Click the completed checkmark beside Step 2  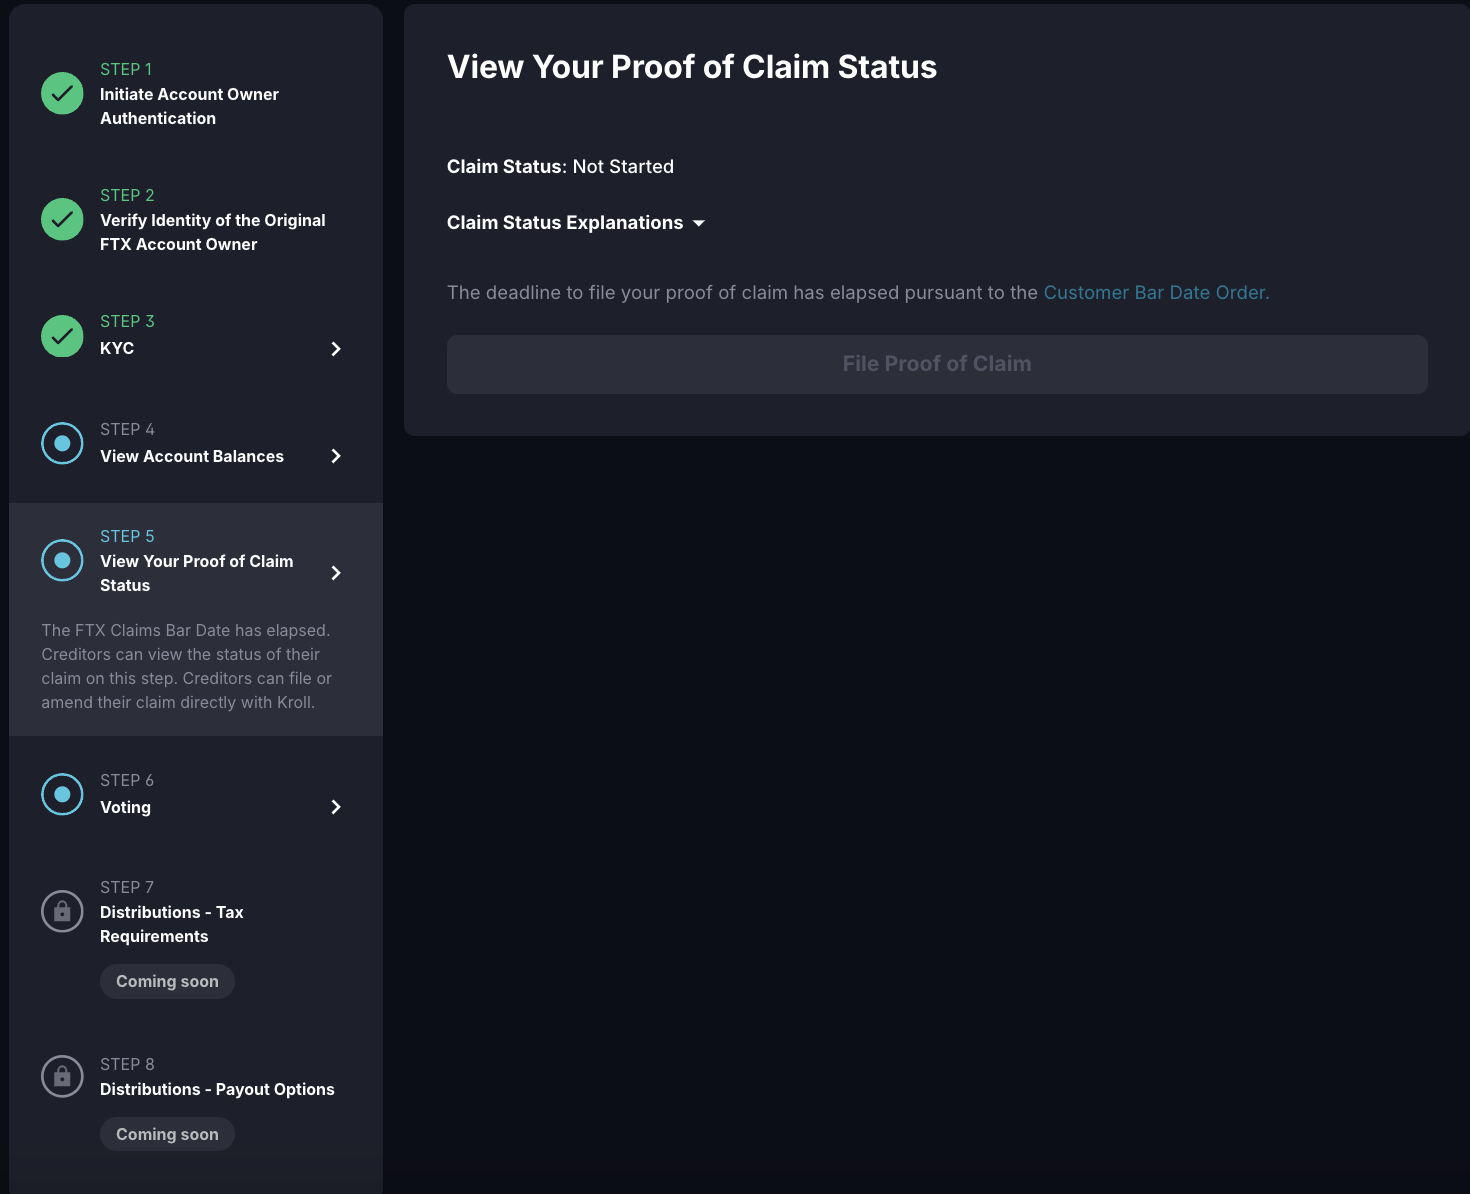point(61,219)
